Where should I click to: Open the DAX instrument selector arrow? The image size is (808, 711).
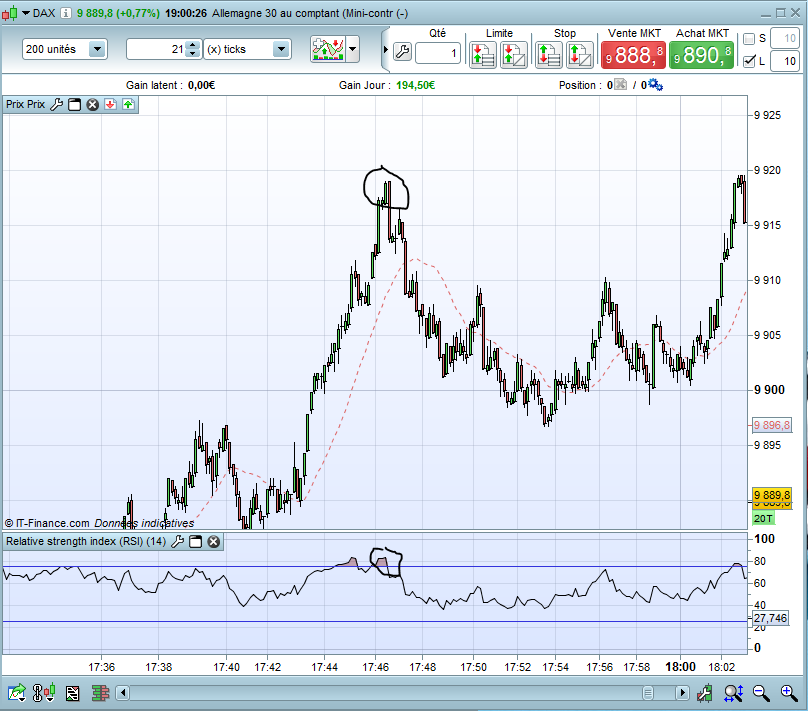click(x=26, y=13)
